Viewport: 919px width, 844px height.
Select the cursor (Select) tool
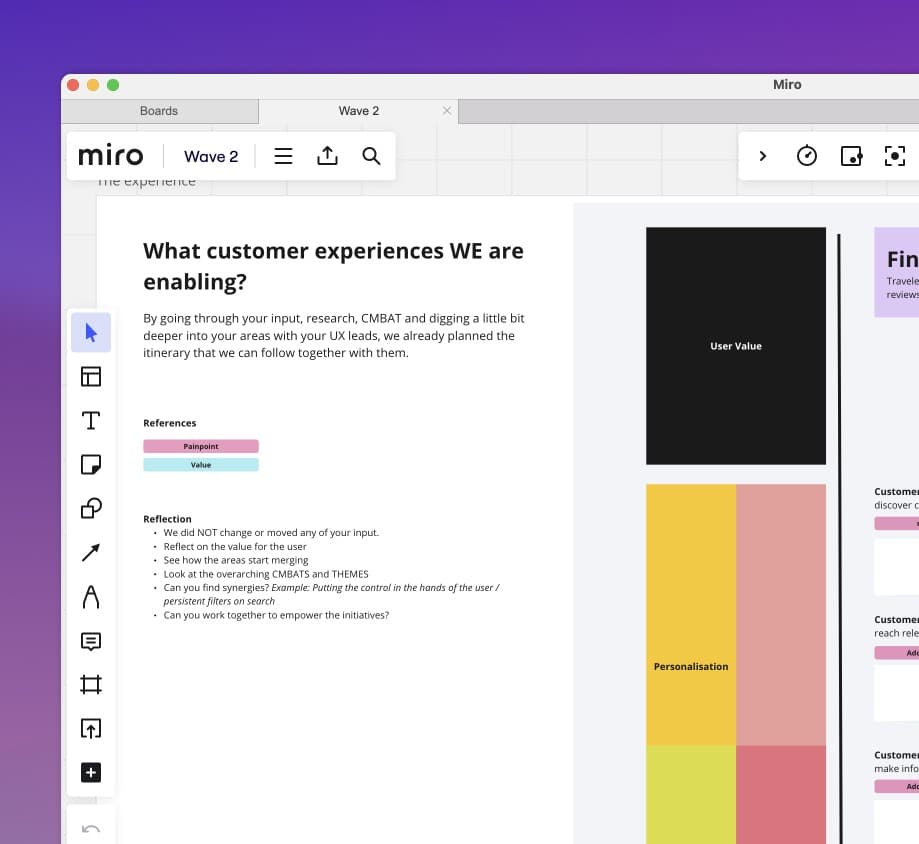pos(91,332)
